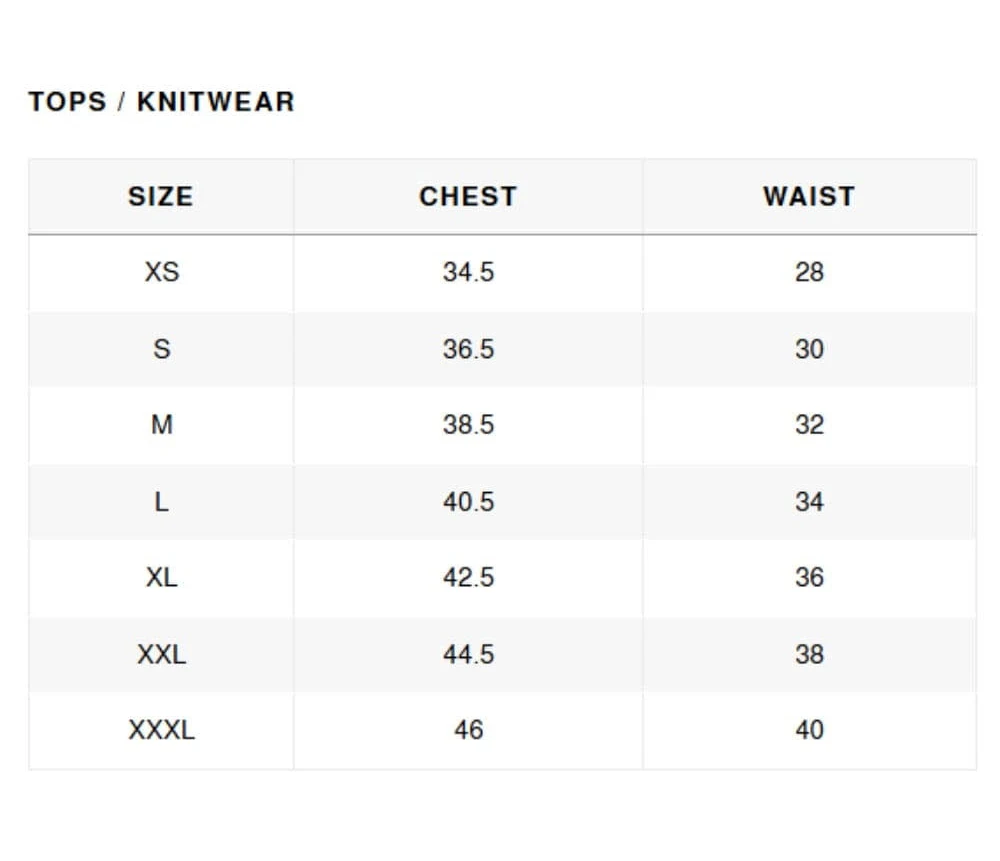Click the XXXL size cell
The width and height of the screenshot is (1000, 861).
[x=161, y=731]
